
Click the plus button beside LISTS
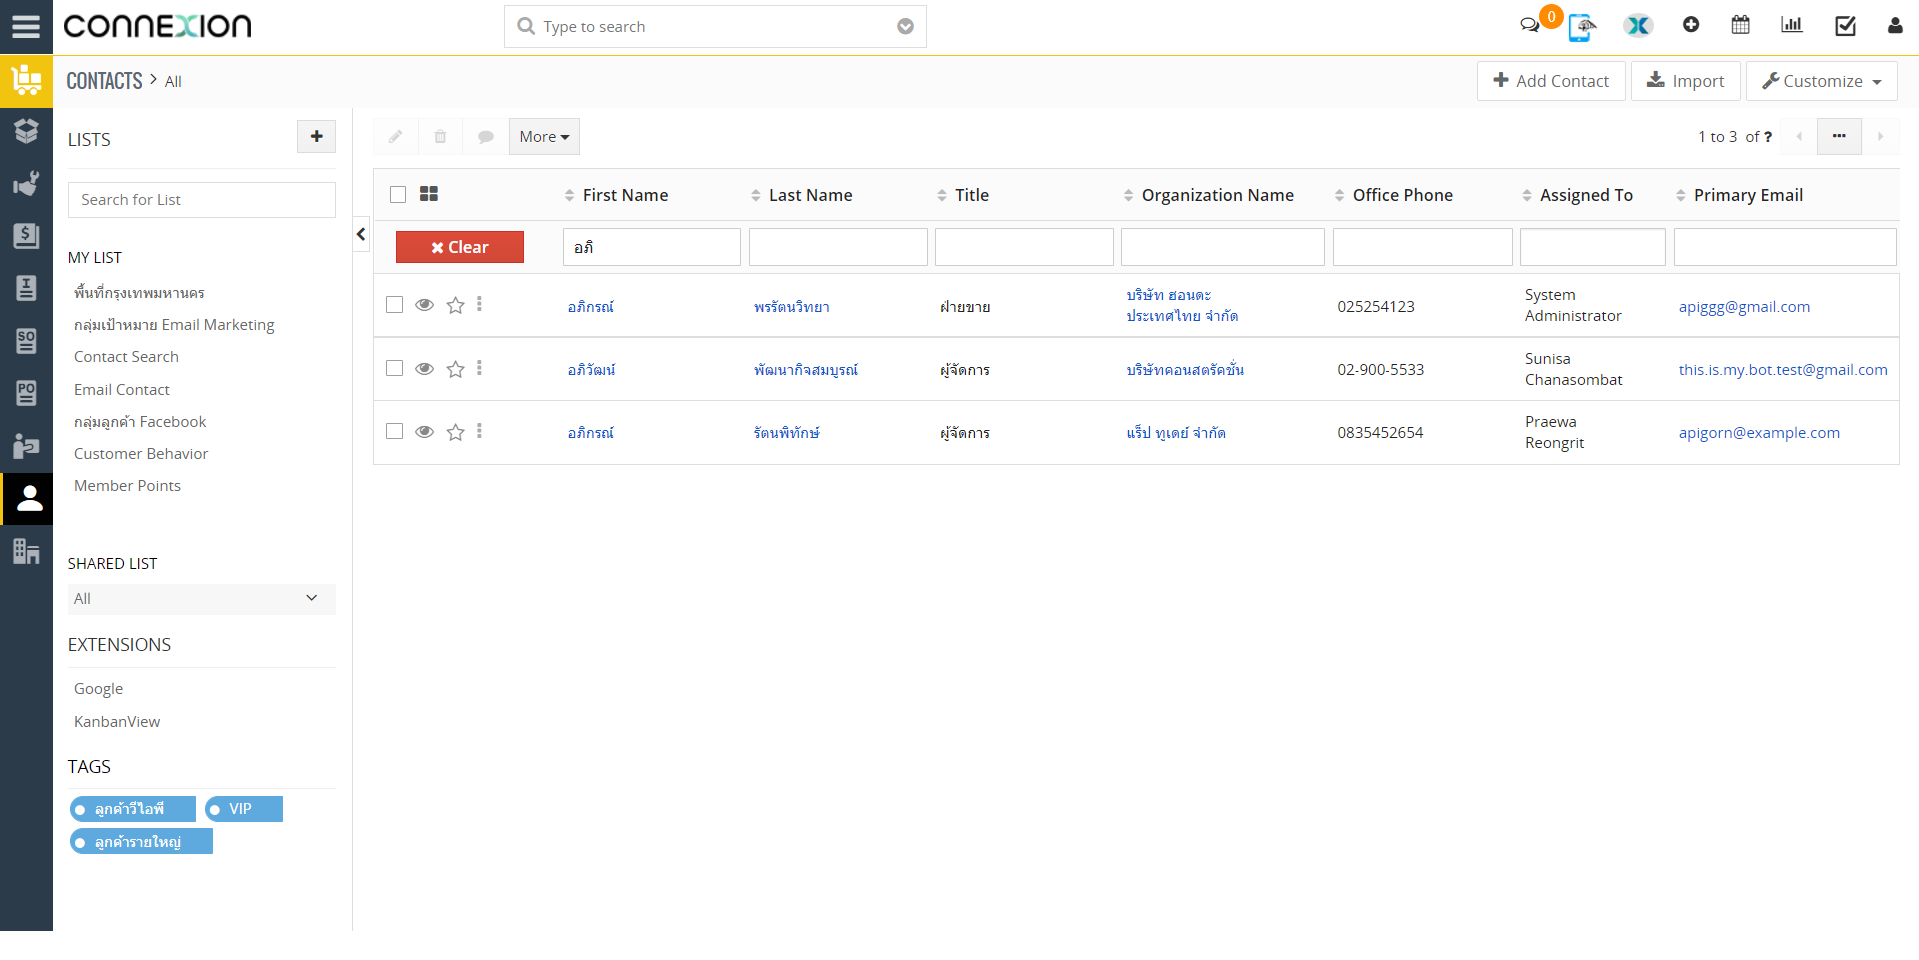316,137
